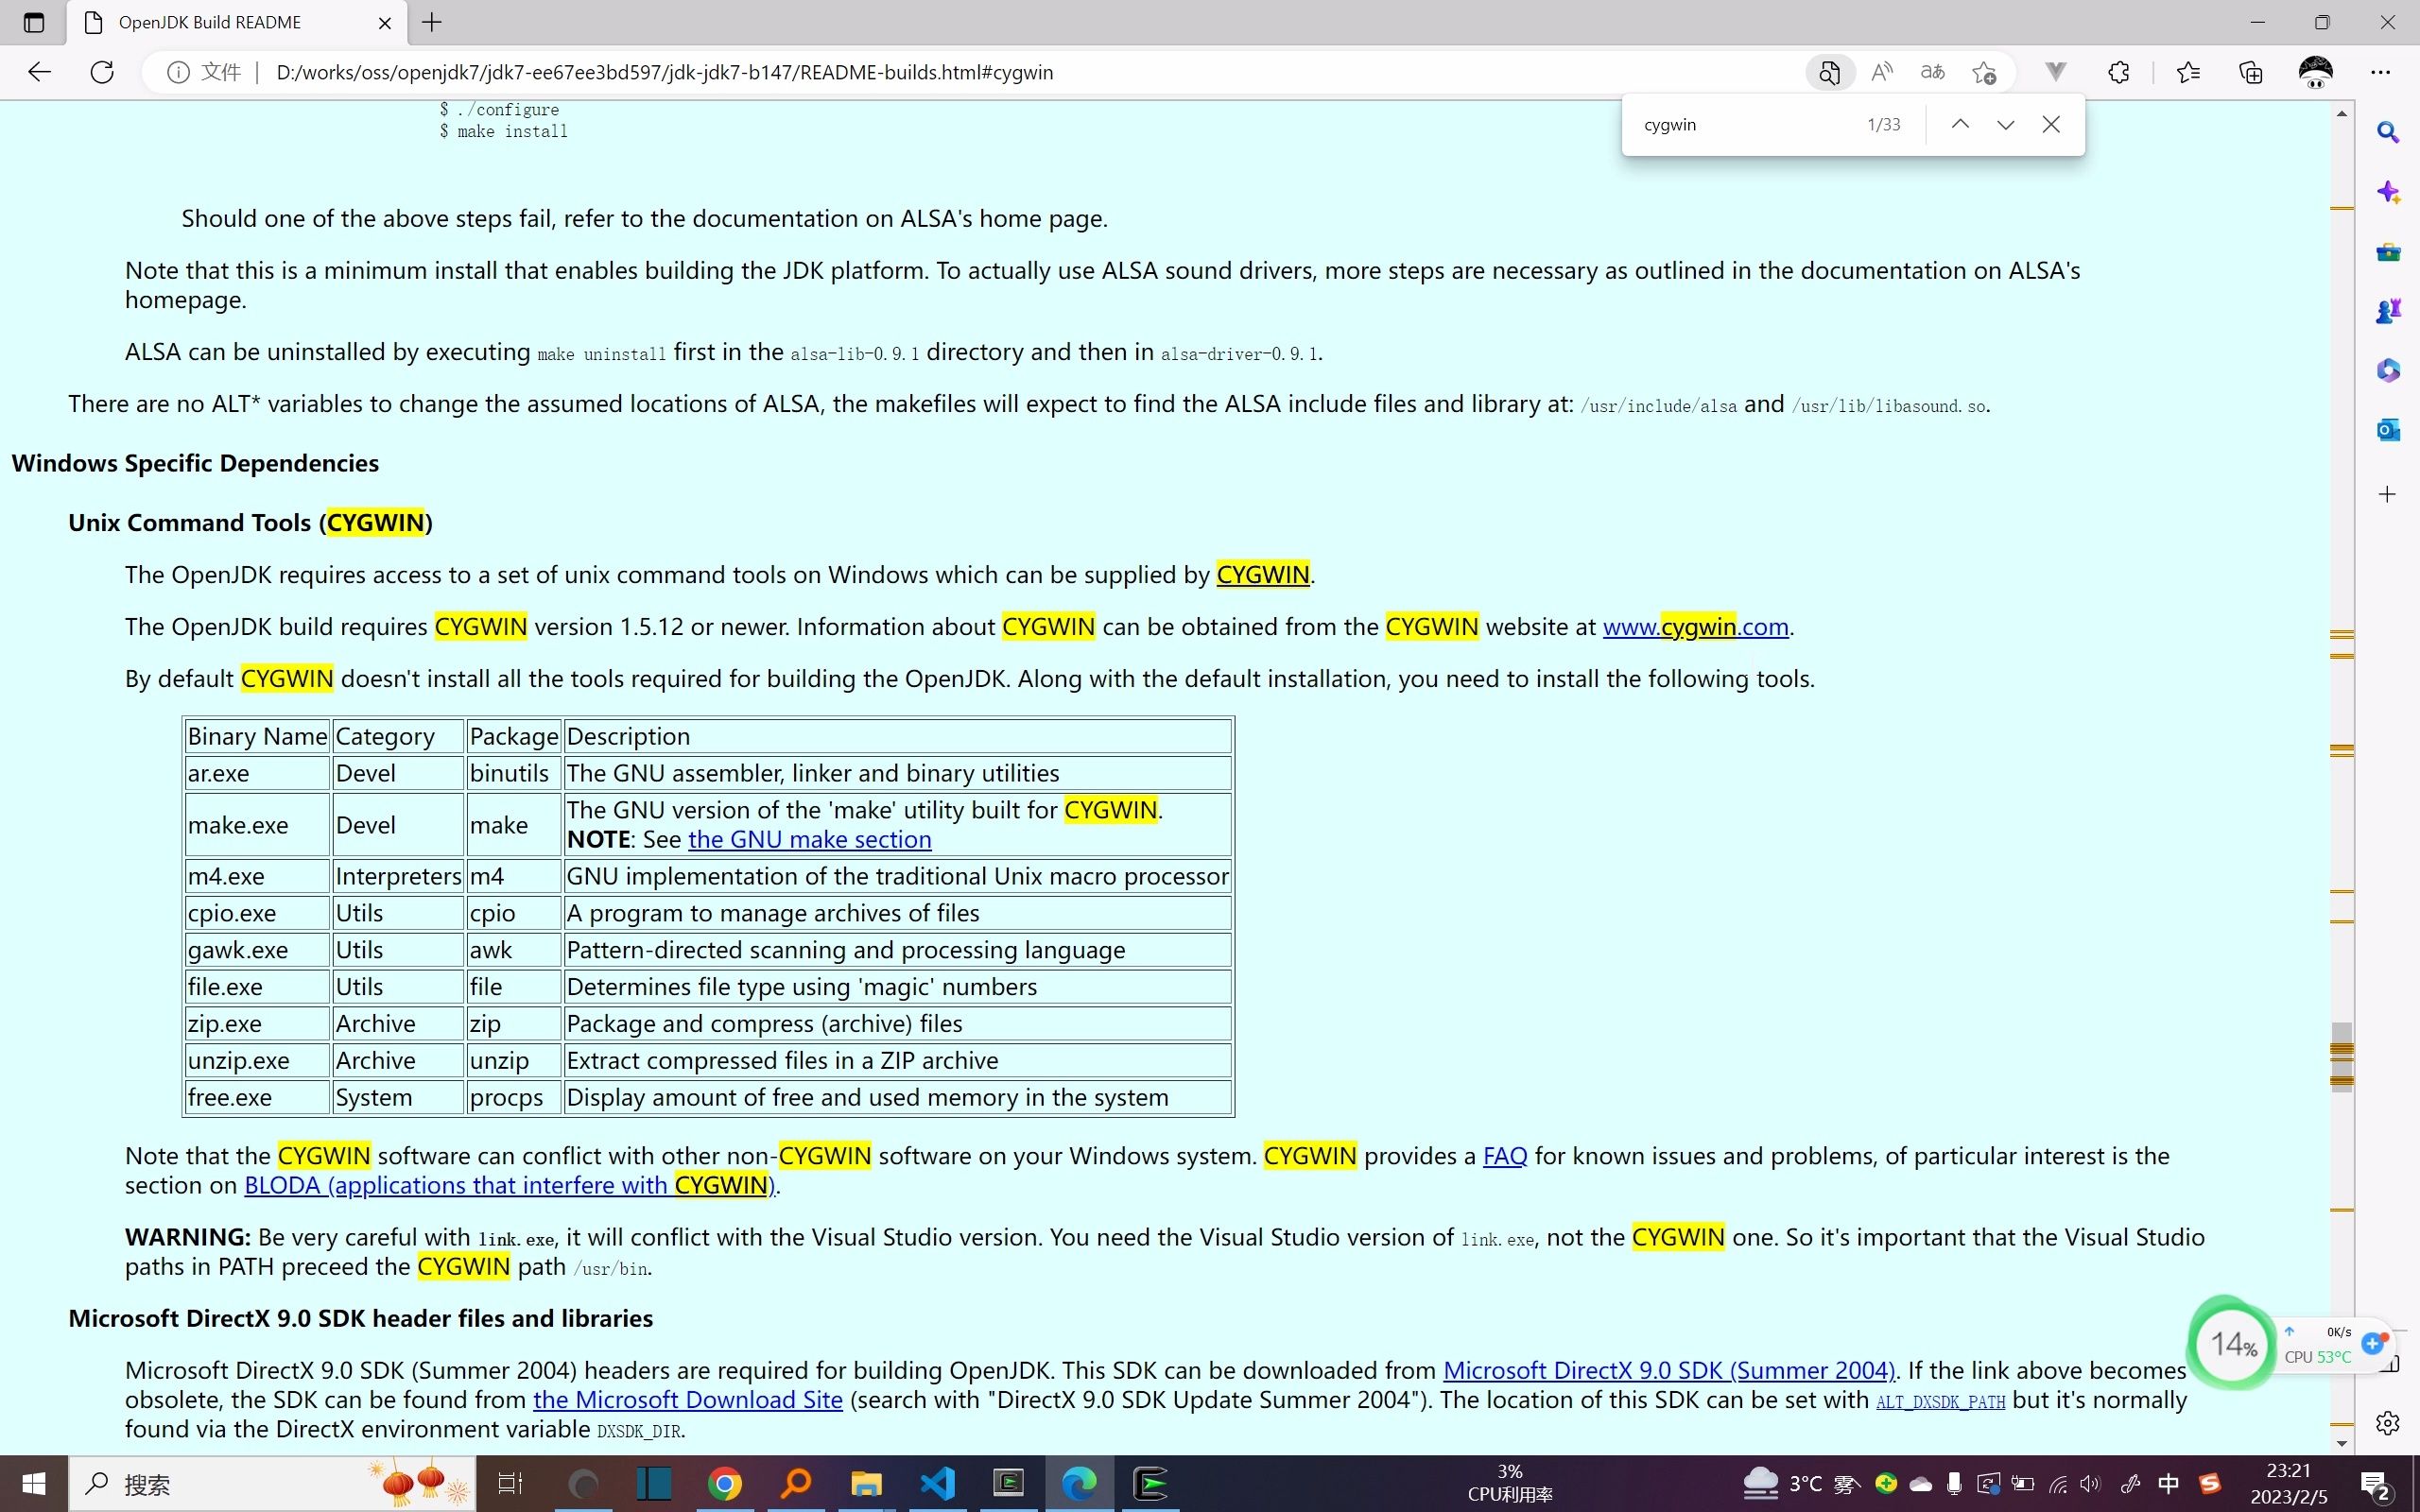Open the orange magnifier search app
This screenshot has height=1512, width=2420.
tap(795, 1484)
